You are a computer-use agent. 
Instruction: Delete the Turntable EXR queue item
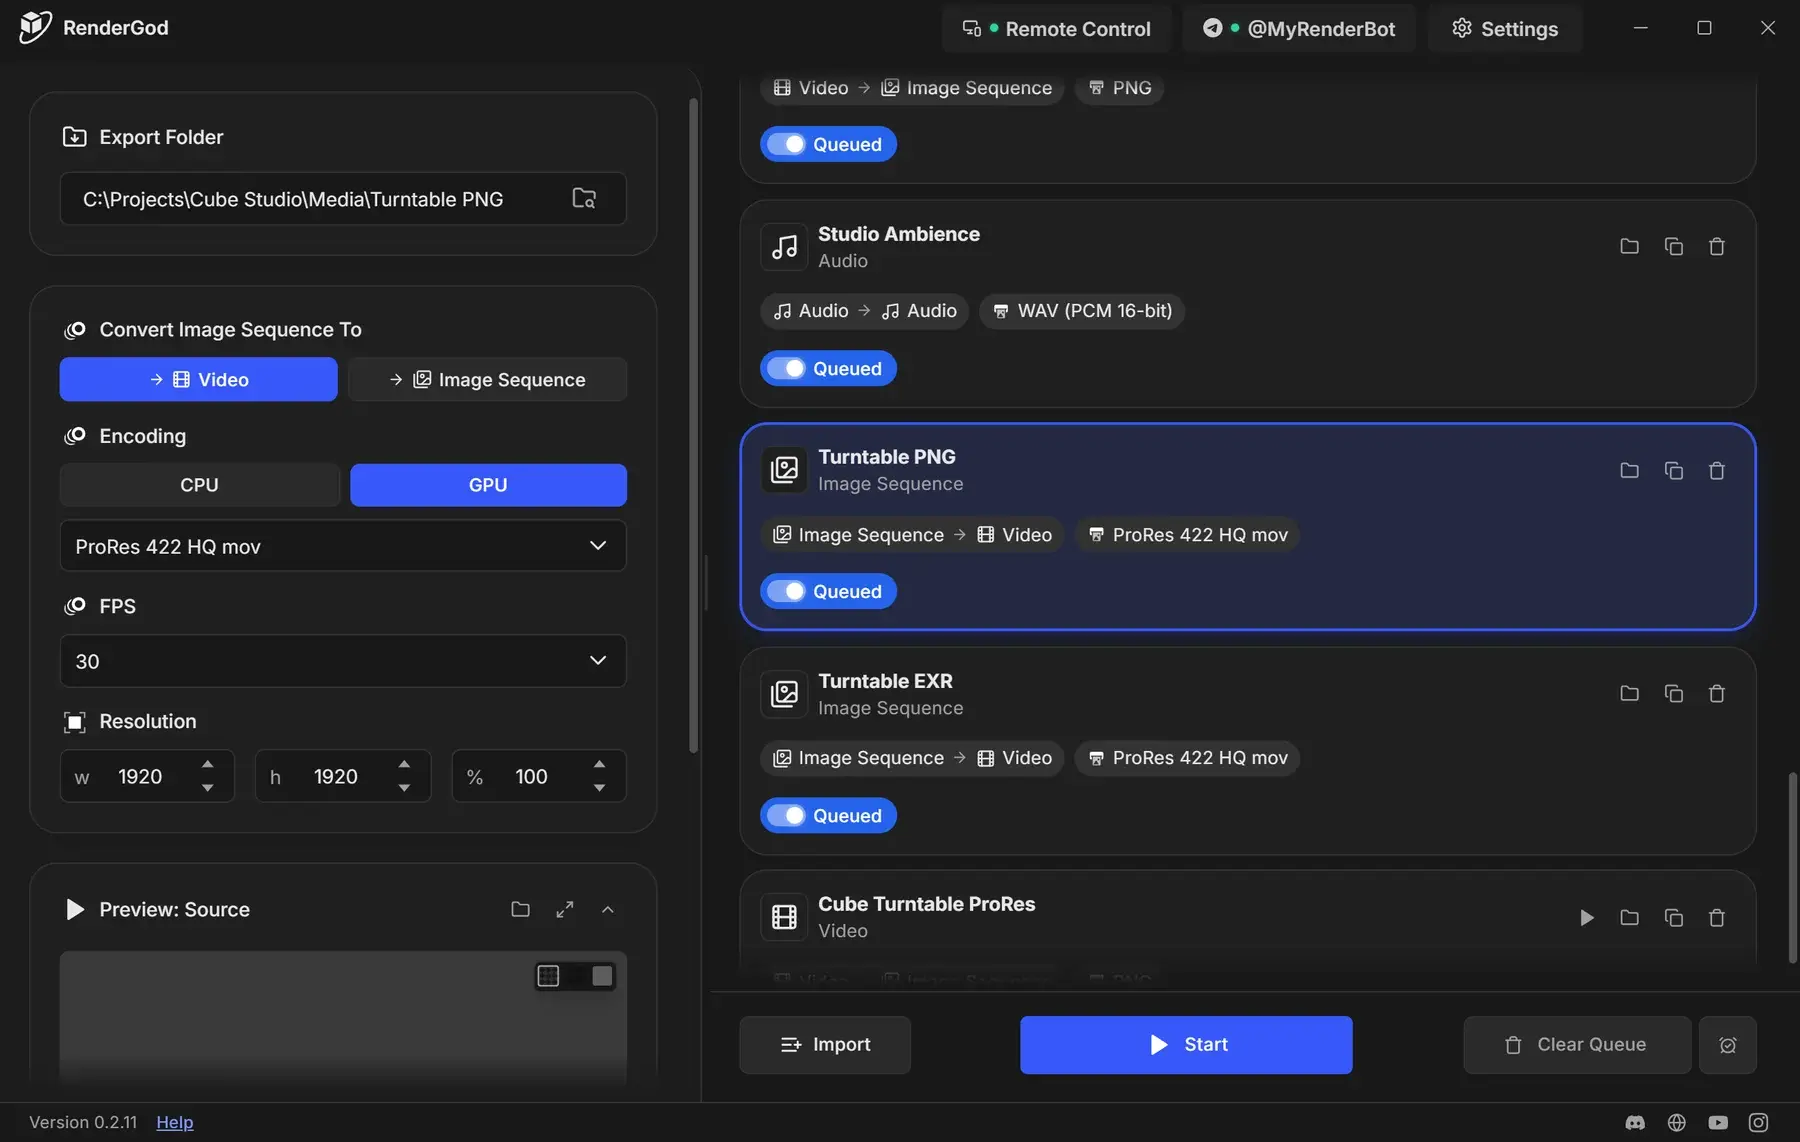(x=1717, y=693)
